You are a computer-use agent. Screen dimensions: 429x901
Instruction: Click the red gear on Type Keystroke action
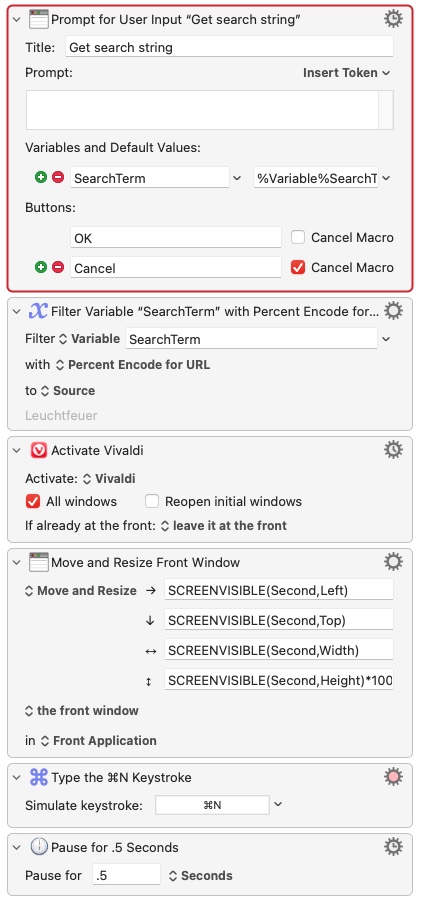(393, 777)
